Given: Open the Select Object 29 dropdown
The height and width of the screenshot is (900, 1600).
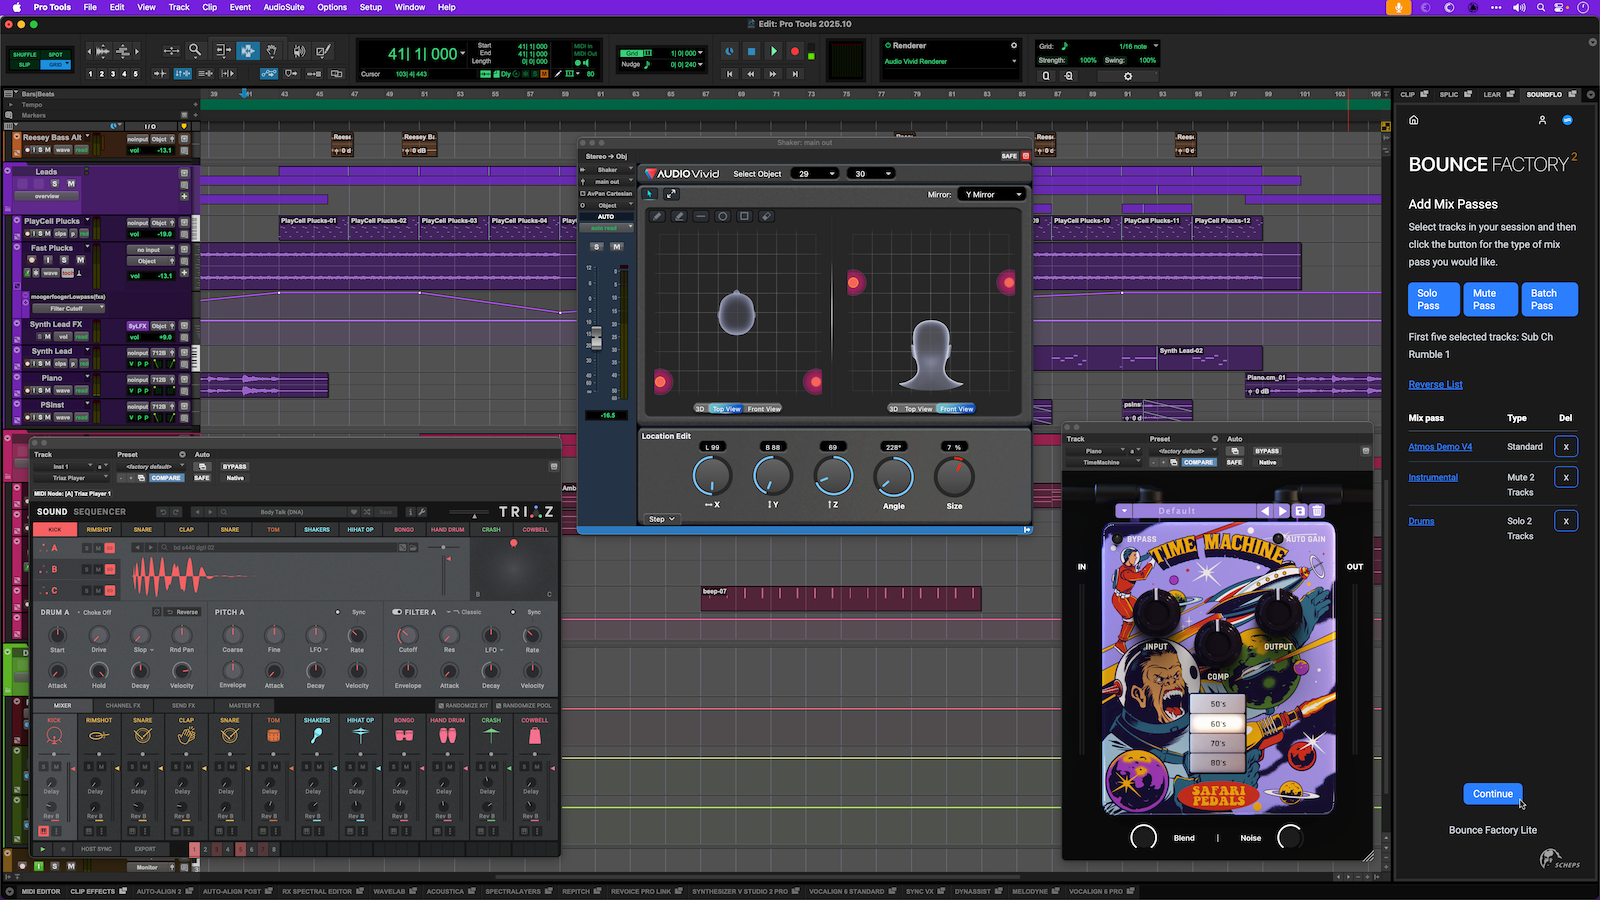Looking at the screenshot, I should point(815,174).
